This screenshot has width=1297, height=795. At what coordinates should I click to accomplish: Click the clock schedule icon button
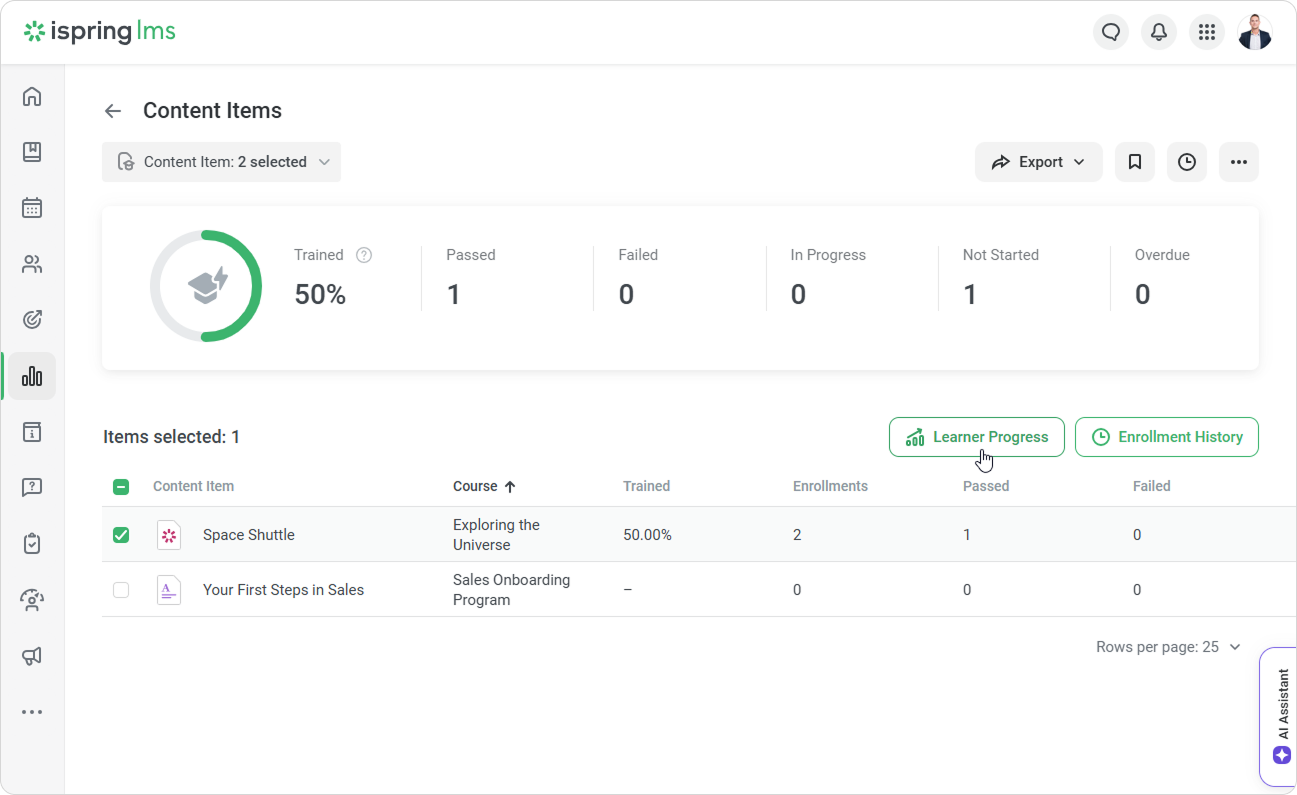click(x=1187, y=162)
